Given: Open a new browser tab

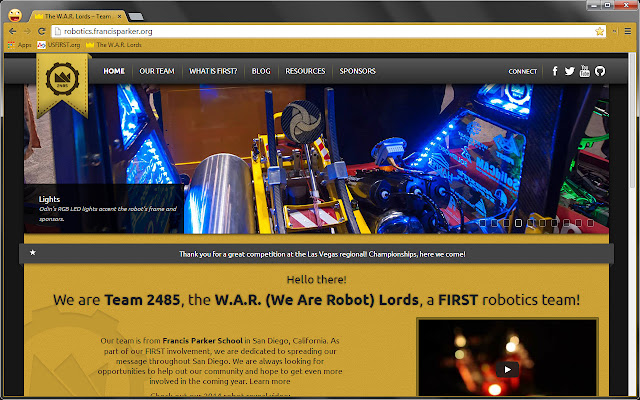Looking at the screenshot, I should [x=136, y=16].
